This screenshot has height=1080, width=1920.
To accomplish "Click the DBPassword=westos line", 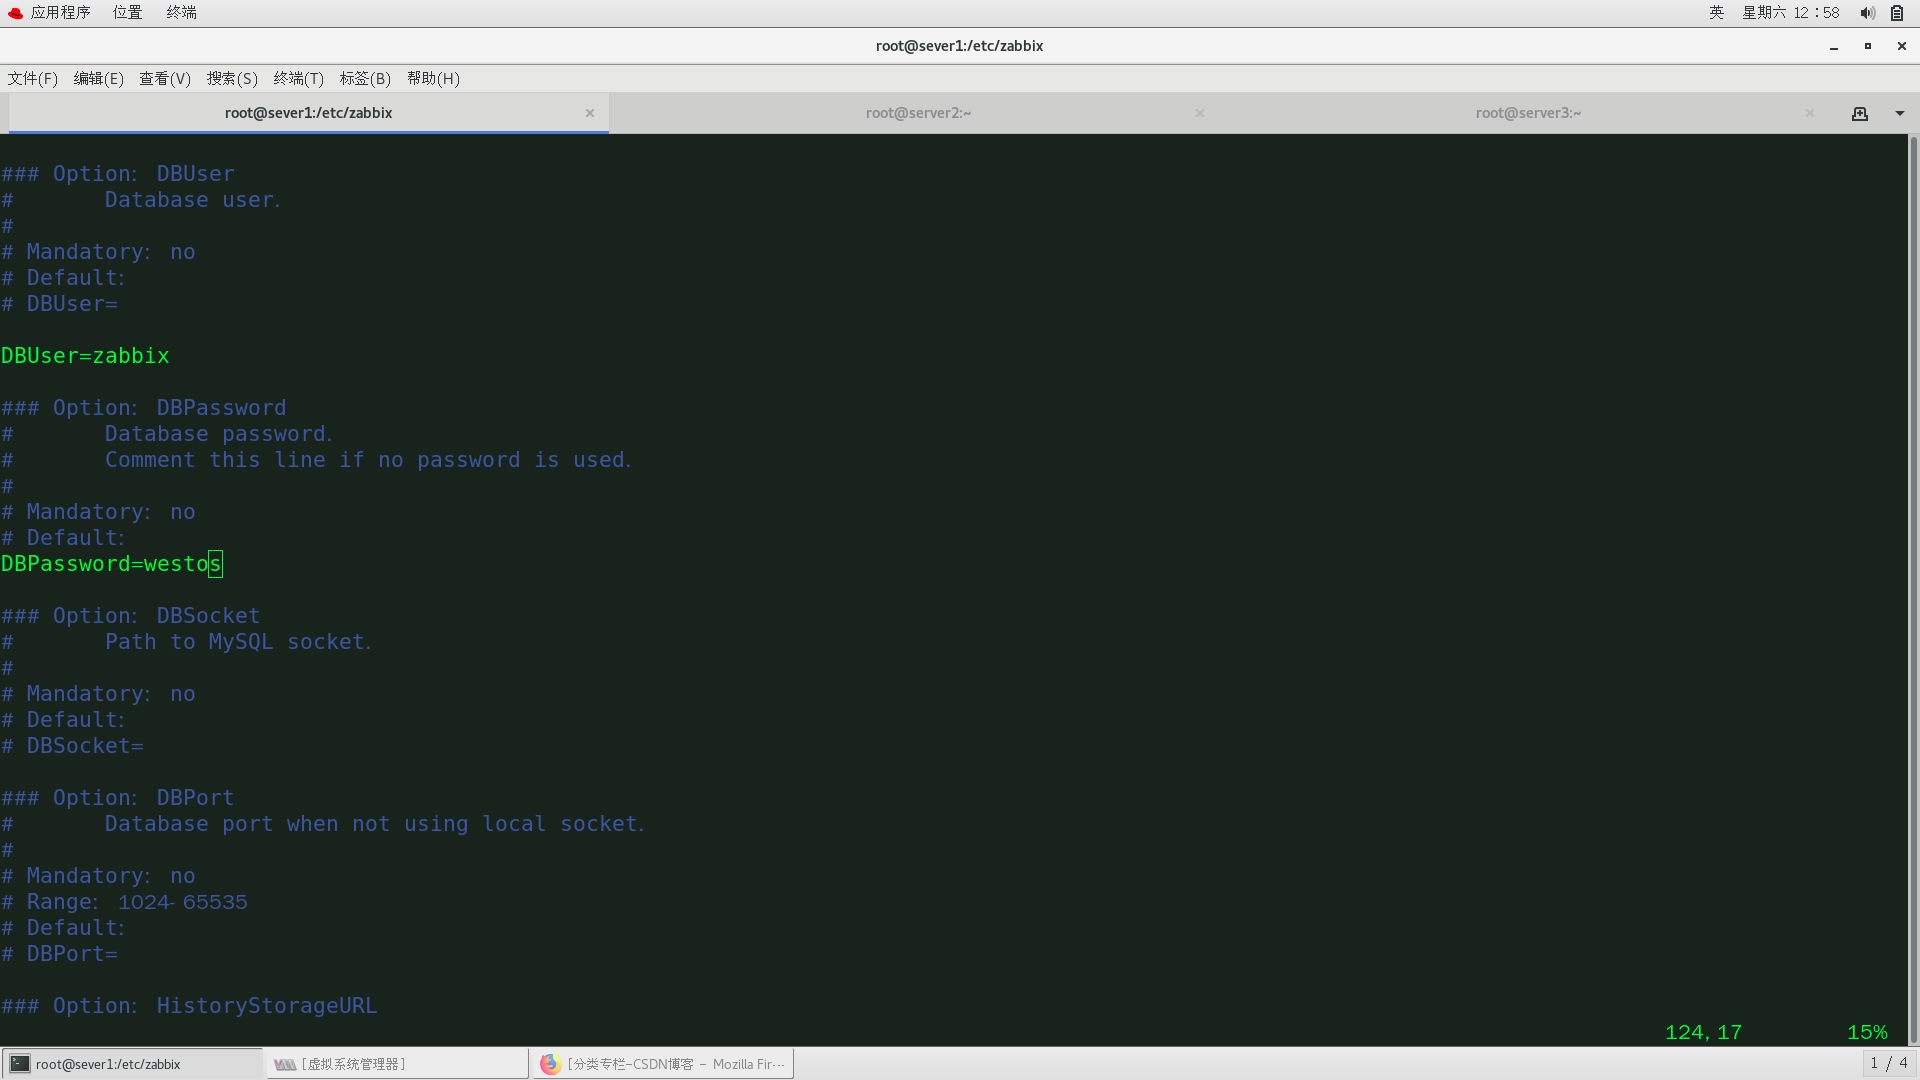I will coord(111,564).
